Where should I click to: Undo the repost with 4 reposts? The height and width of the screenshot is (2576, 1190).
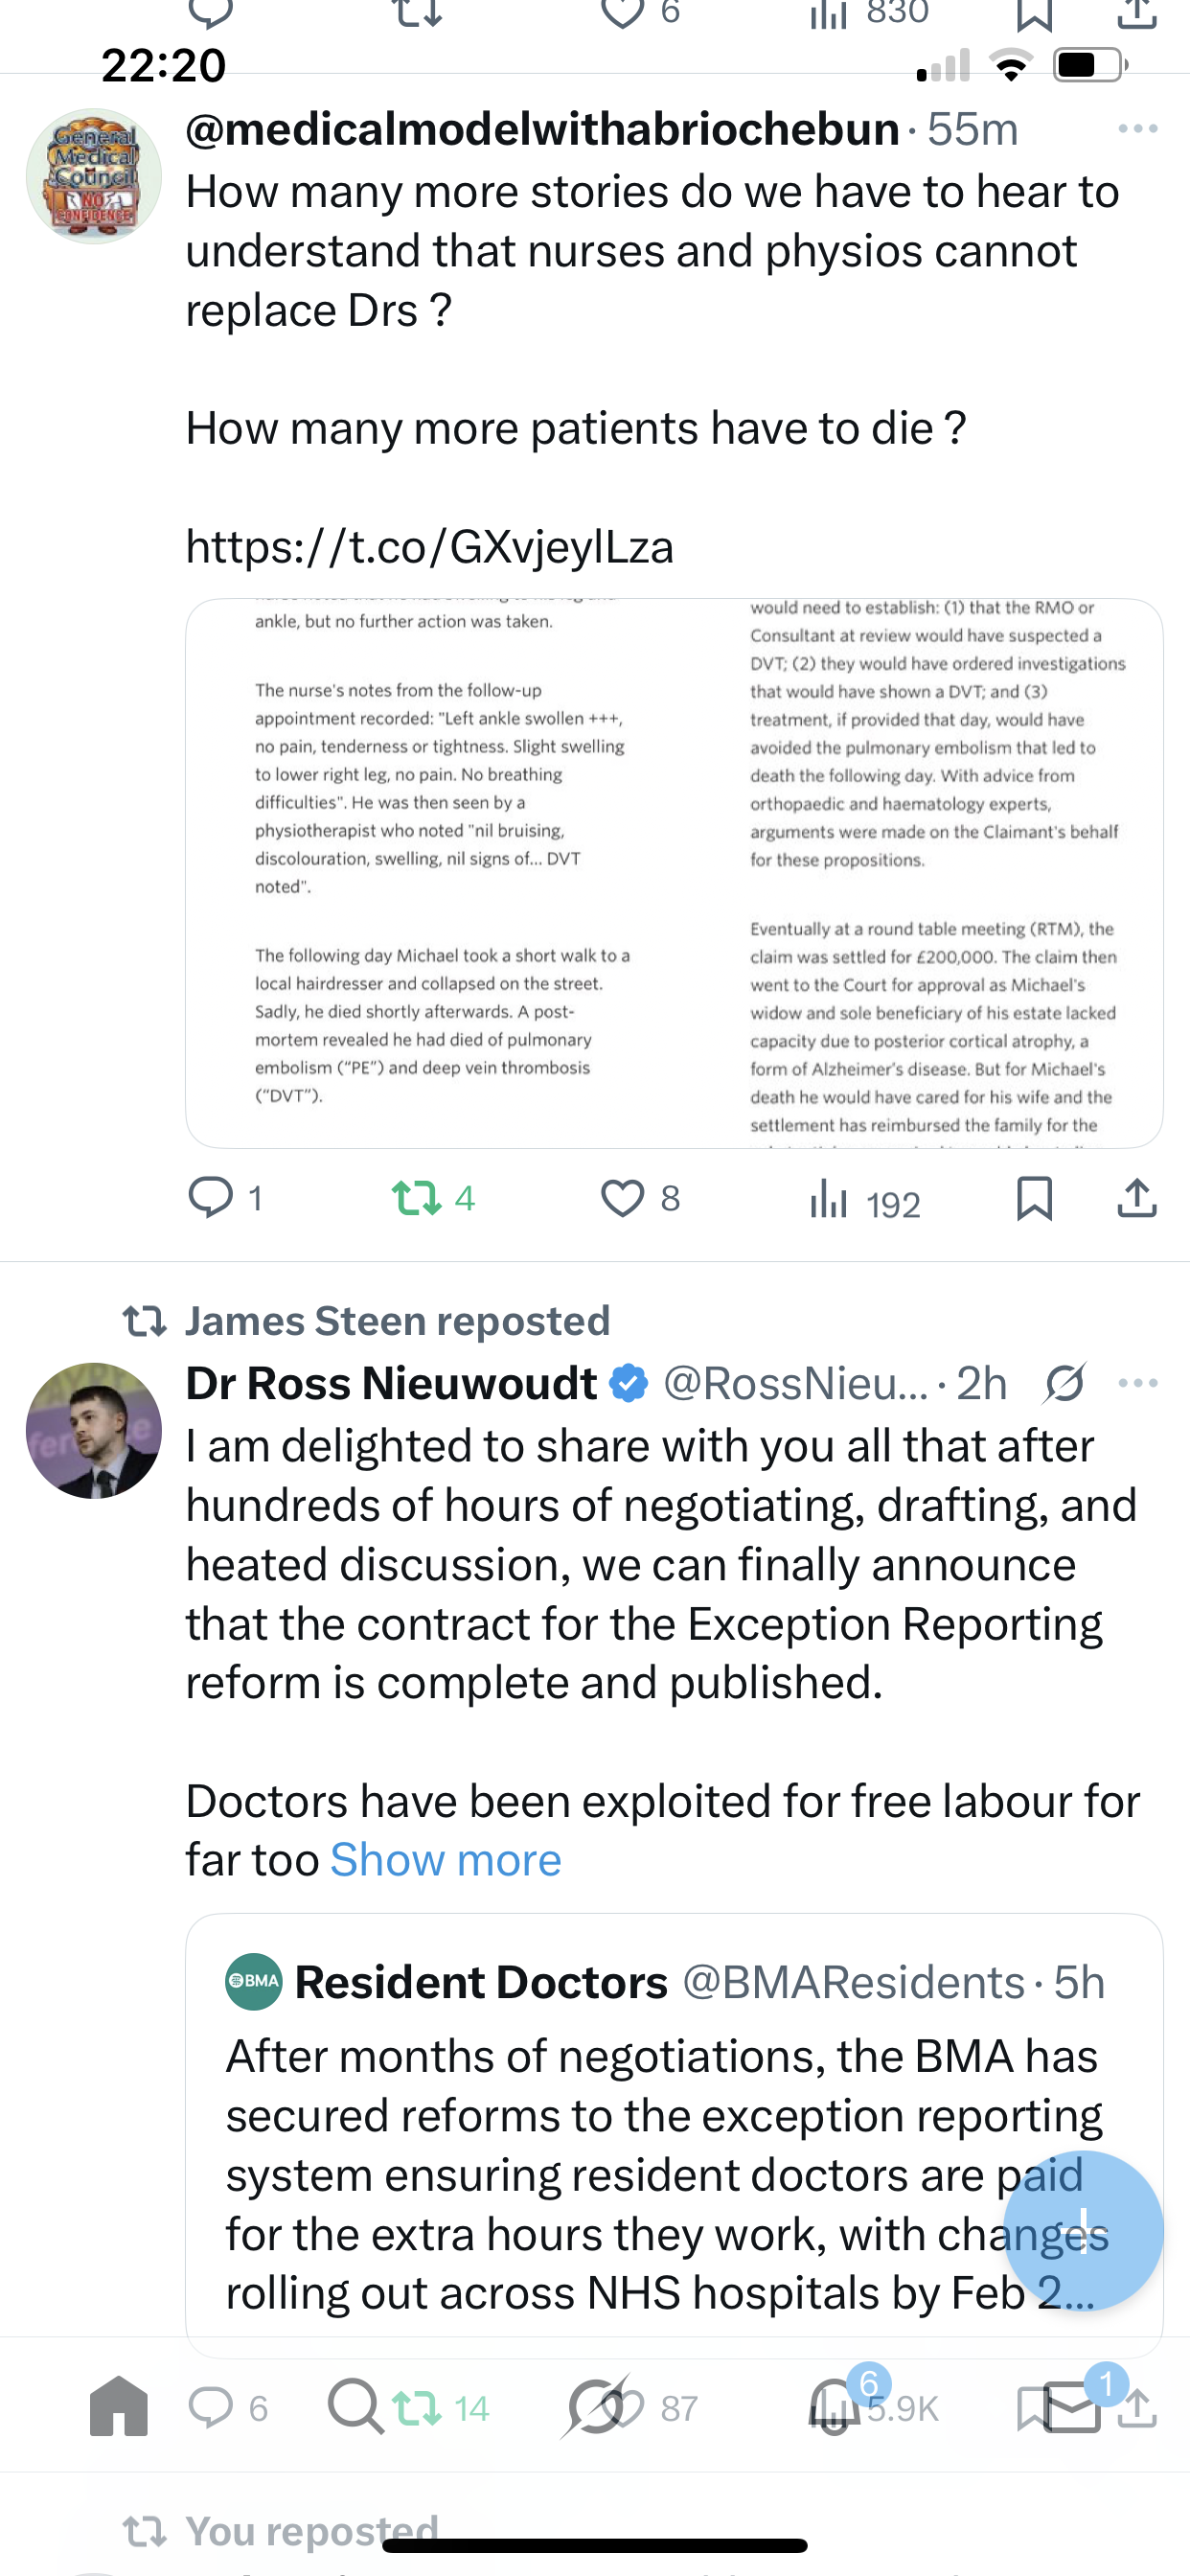tap(417, 1198)
